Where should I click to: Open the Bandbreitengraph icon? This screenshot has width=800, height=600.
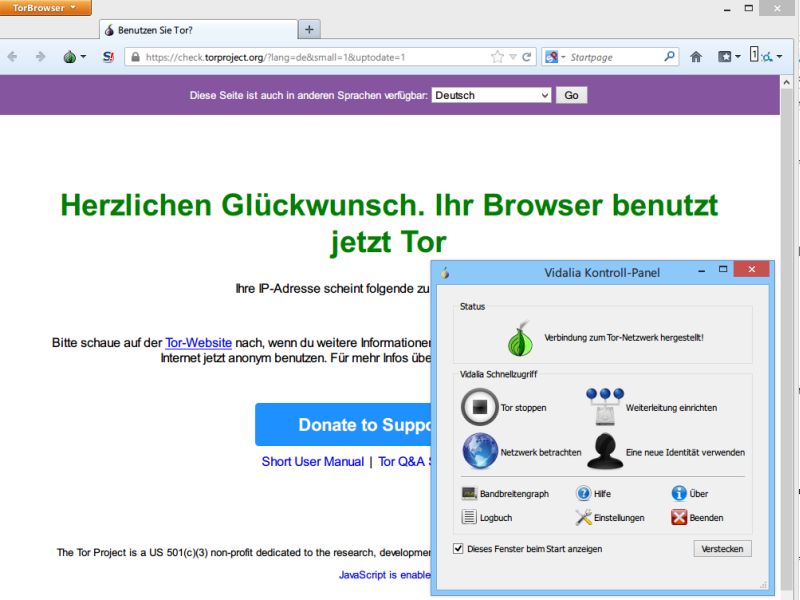tap(469, 493)
